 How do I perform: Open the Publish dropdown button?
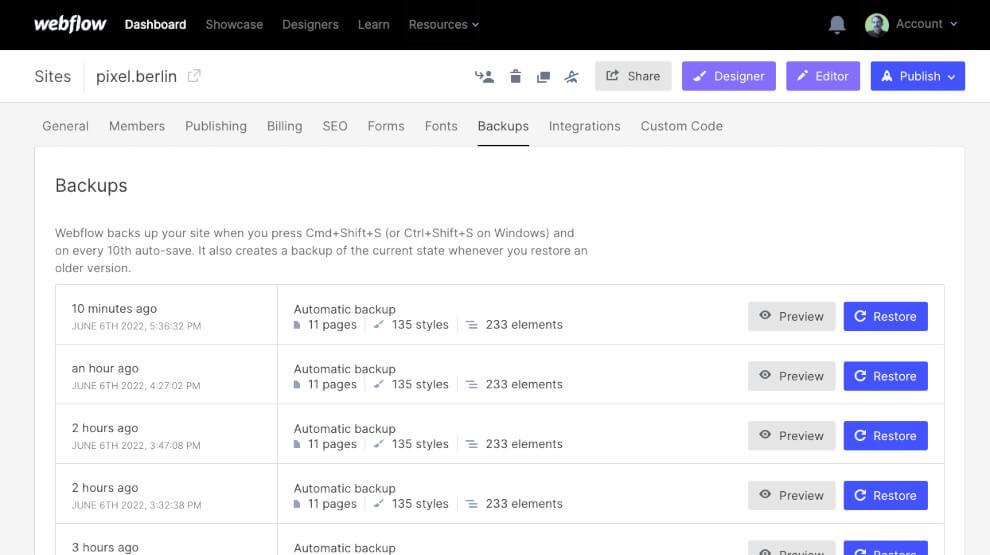pyautogui.click(x=917, y=76)
